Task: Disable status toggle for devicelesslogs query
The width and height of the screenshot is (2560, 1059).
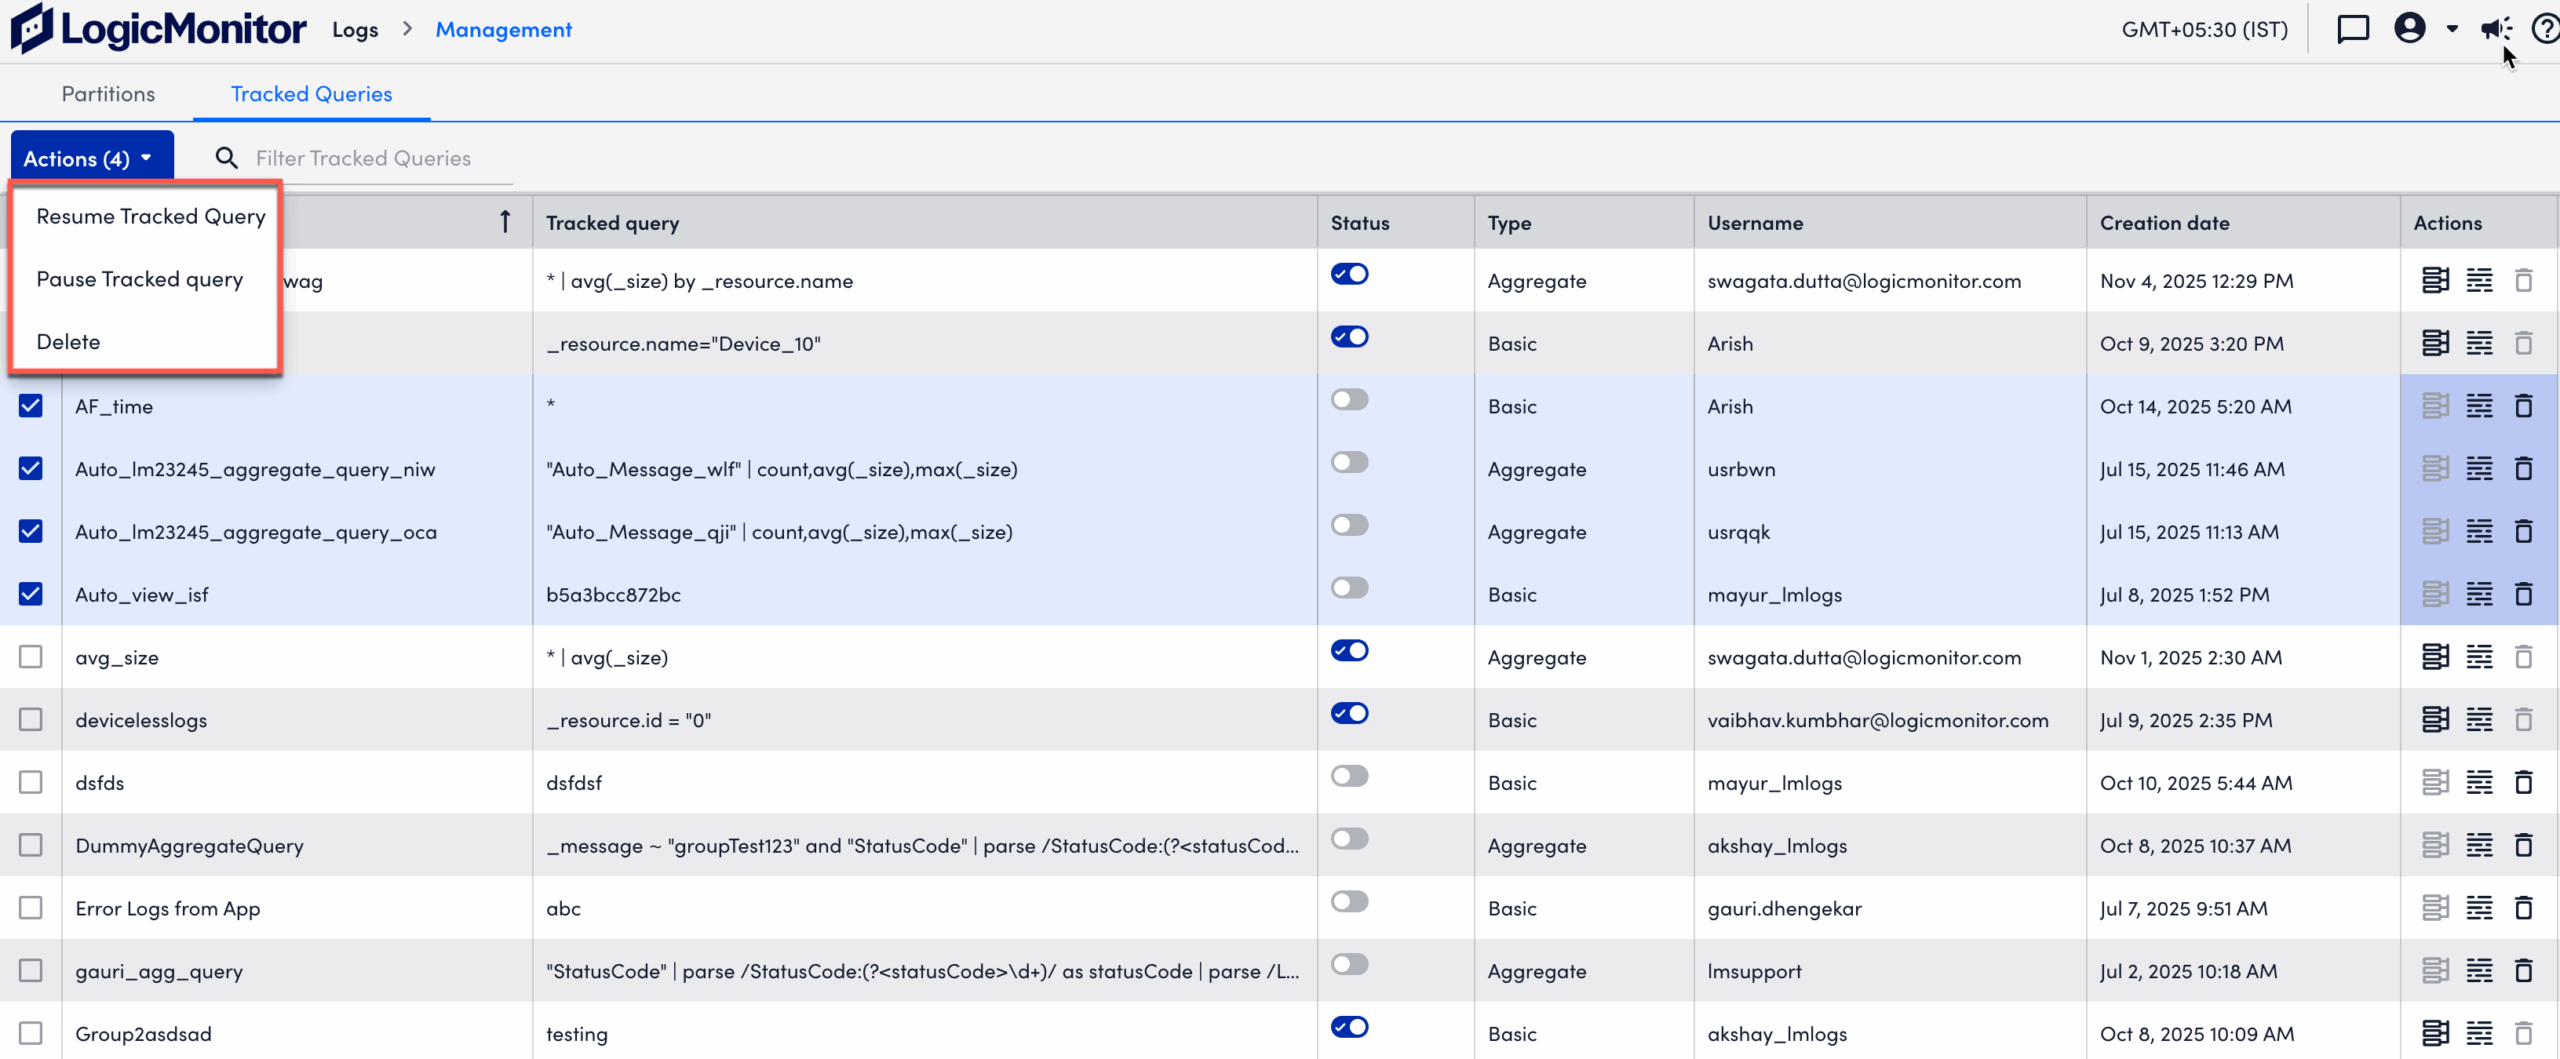Action: 1350,713
